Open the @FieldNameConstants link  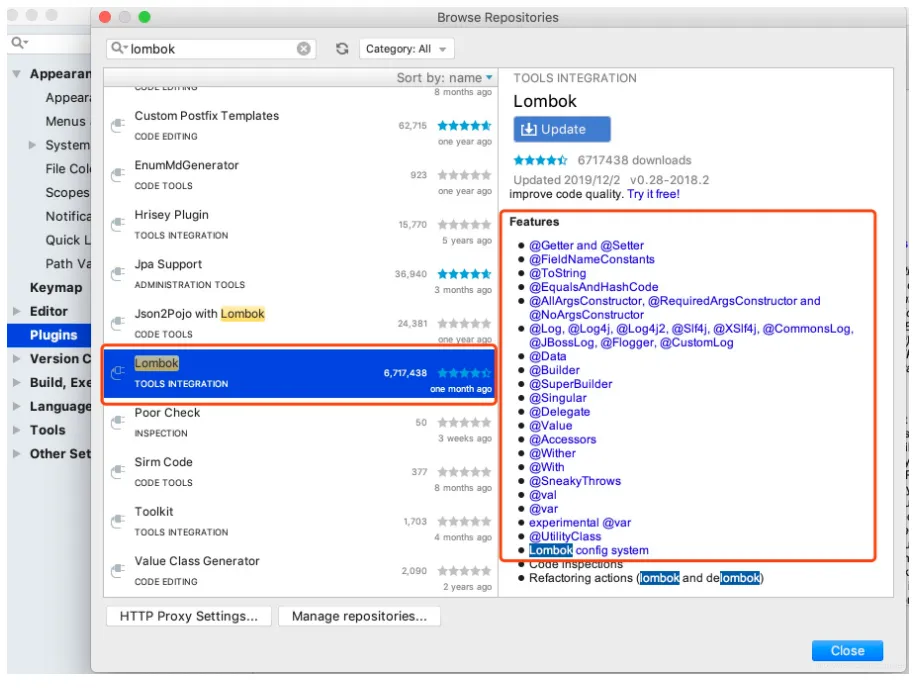coord(592,260)
